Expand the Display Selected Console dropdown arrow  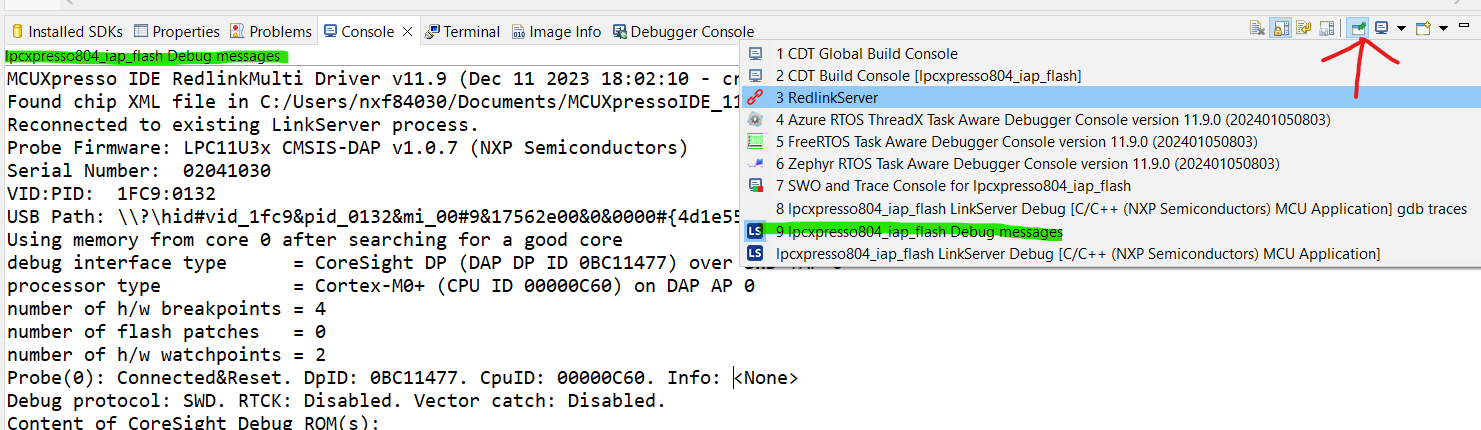coord(1401,29)
